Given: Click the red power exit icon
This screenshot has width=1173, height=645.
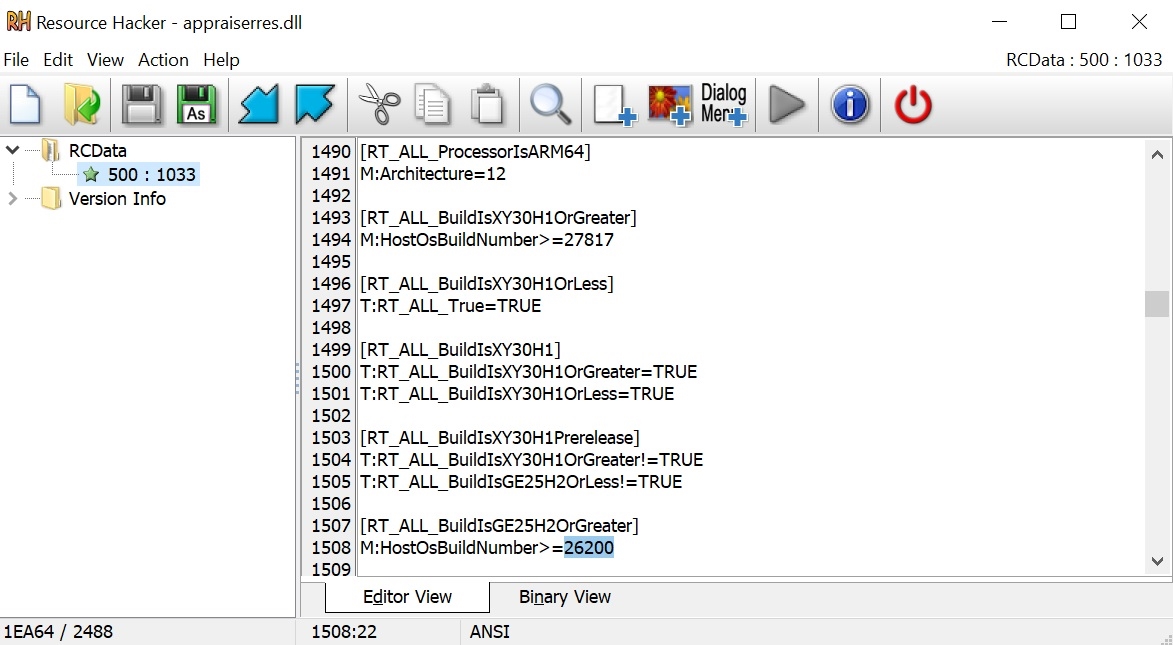Looking at the screenshot, I should pos(913,105).
